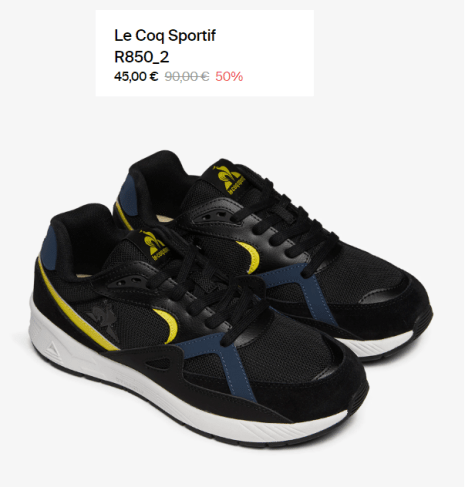
Task: Click yellow curved accent on rear sneaker
Action: tap(251, 256)
